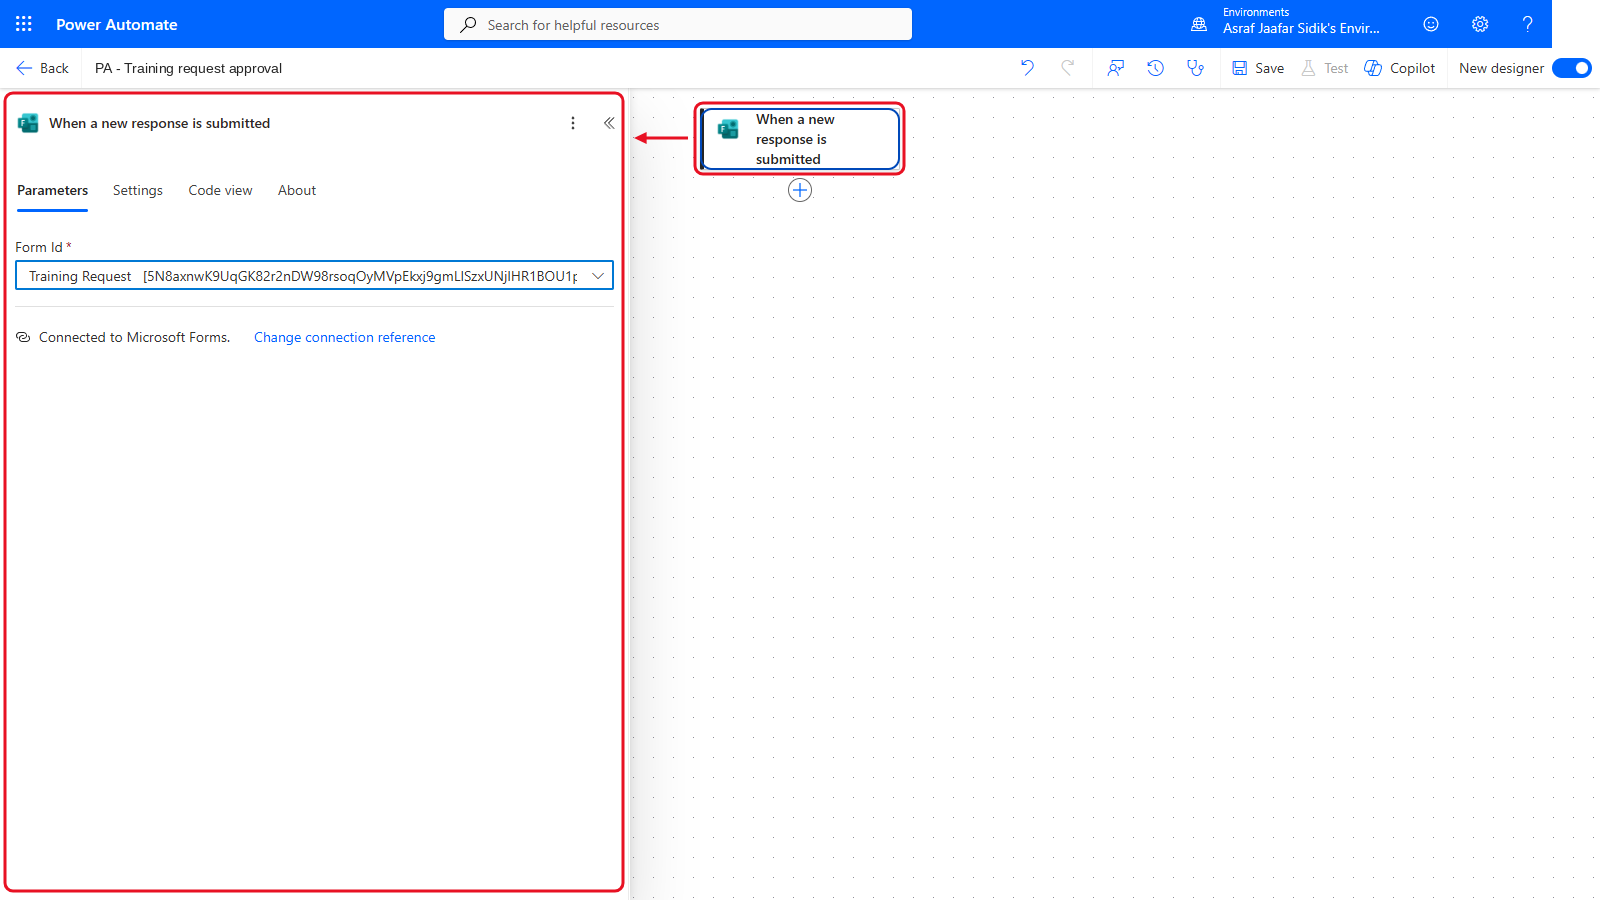Click the Environments globe icon
The width and height of the screenshot is (1600, 900).
pyautogui.click(x=1199, y=24)
